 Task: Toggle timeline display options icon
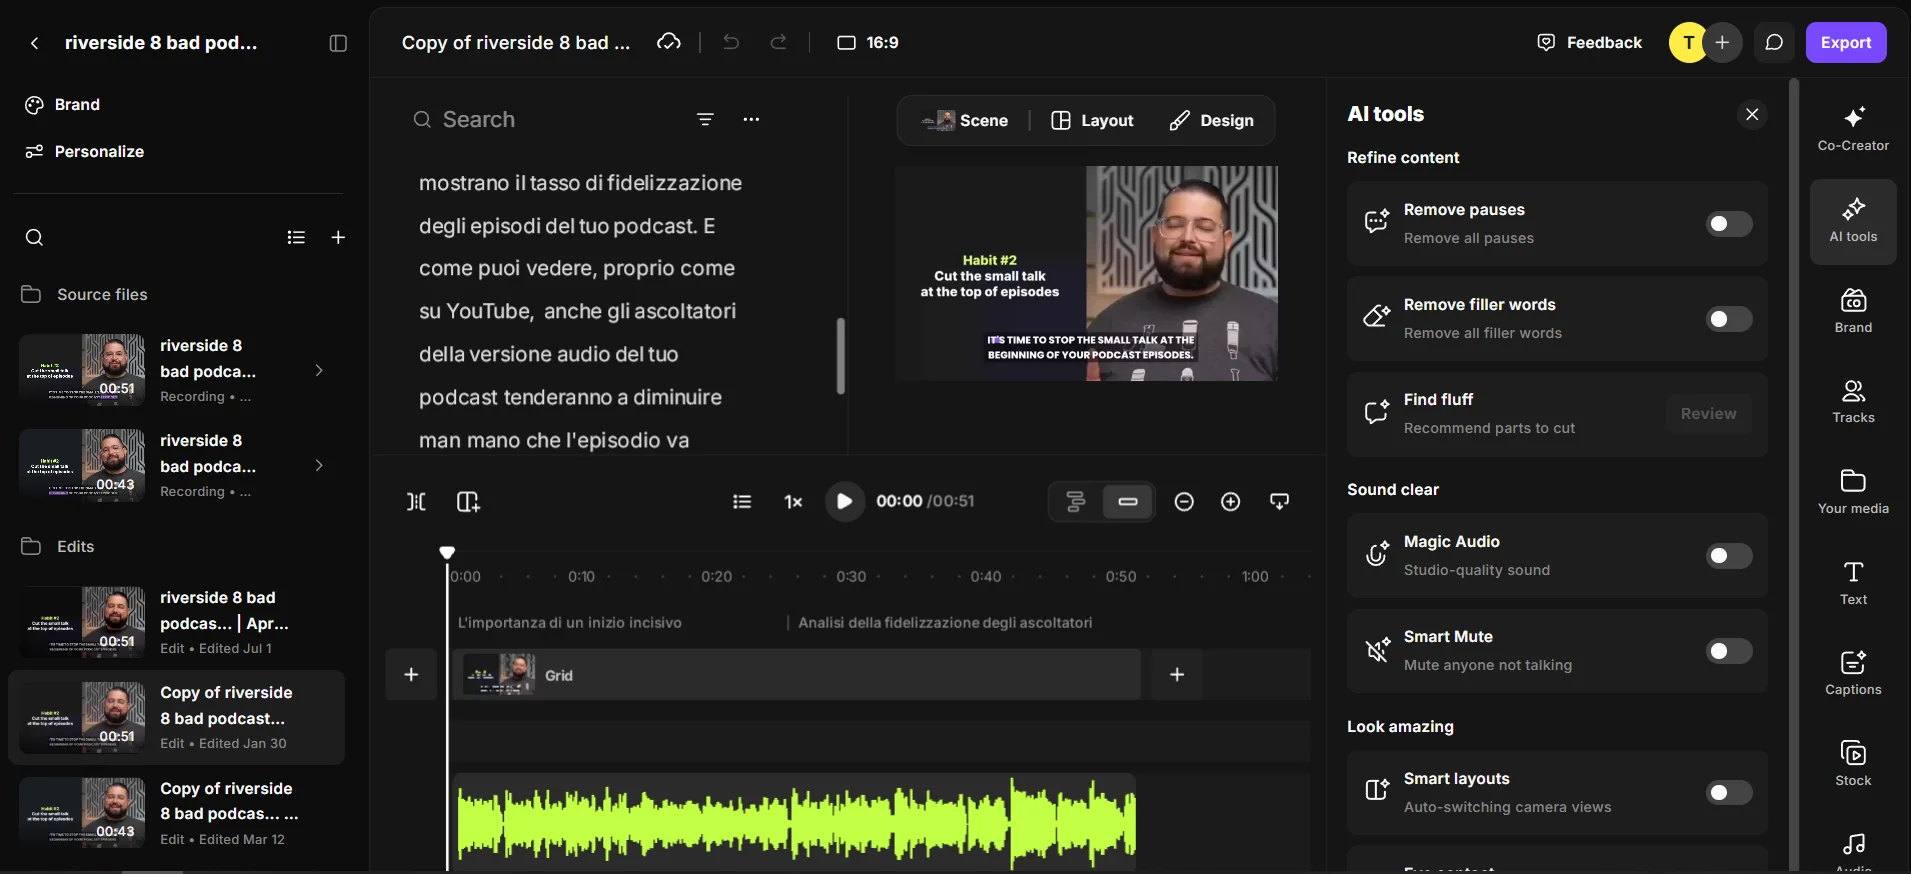point(1279,501)
